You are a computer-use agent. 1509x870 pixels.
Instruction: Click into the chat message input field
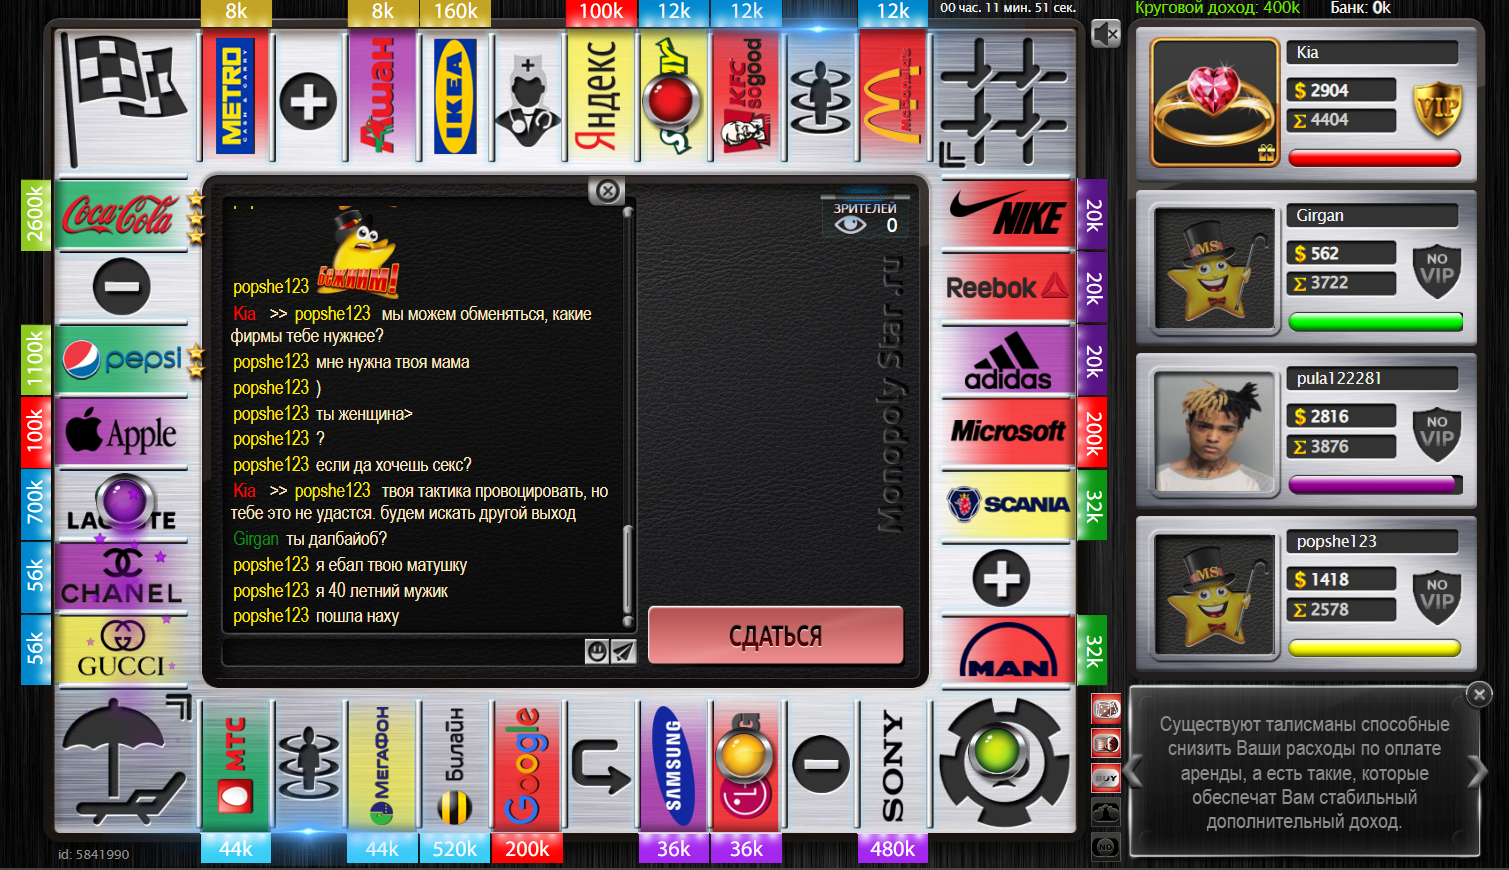[403, 652]
